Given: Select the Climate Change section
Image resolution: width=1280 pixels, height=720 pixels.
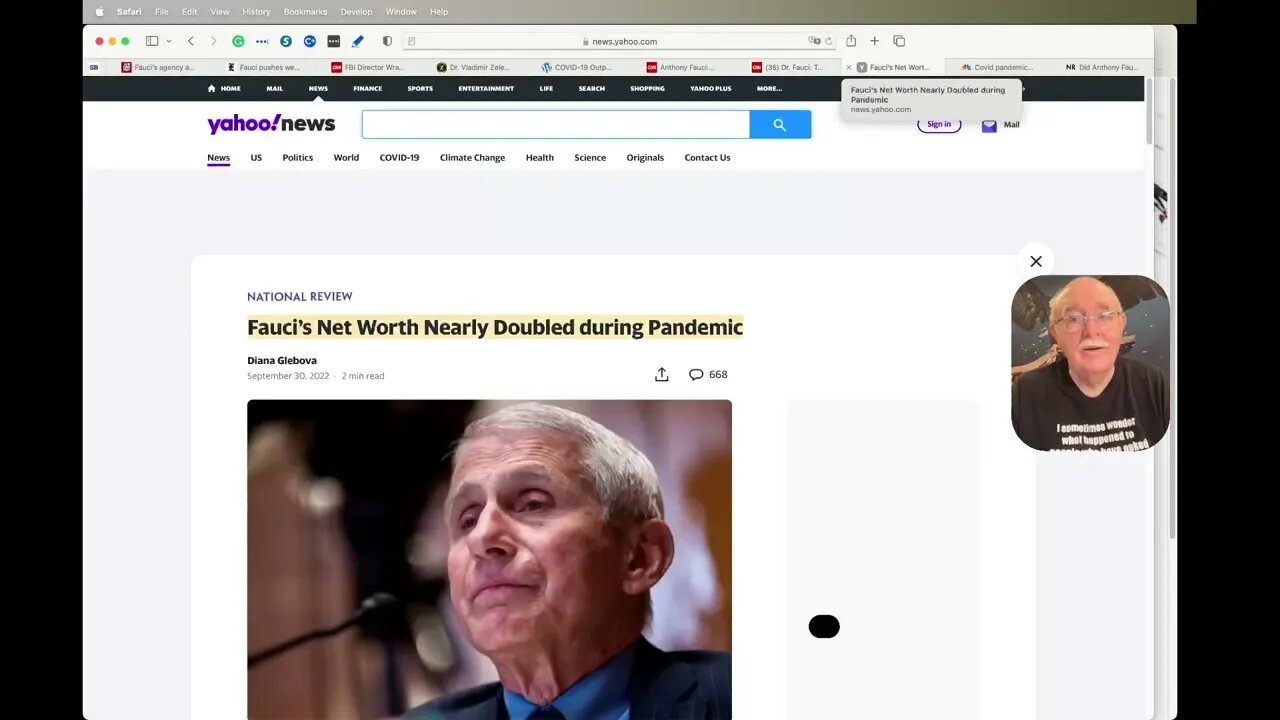Looking at the screenshot, I should click(472, 158).
